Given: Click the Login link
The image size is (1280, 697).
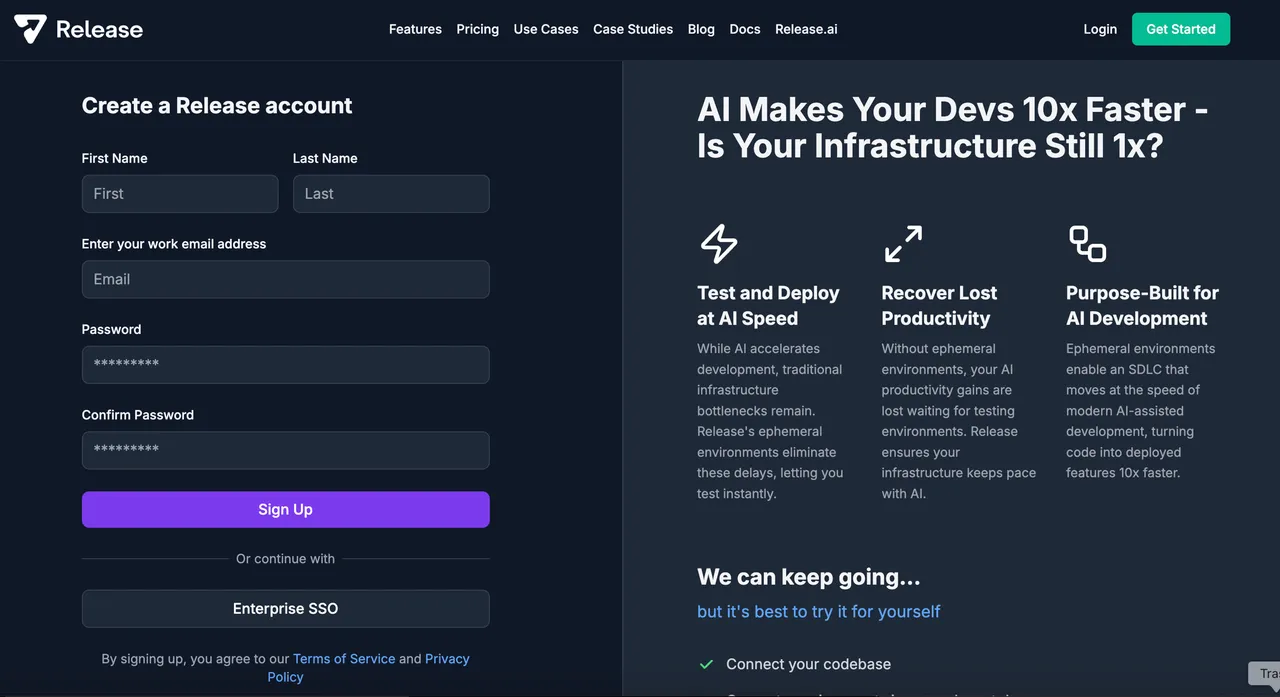Looking at the screenshot, I should 1100,29.
